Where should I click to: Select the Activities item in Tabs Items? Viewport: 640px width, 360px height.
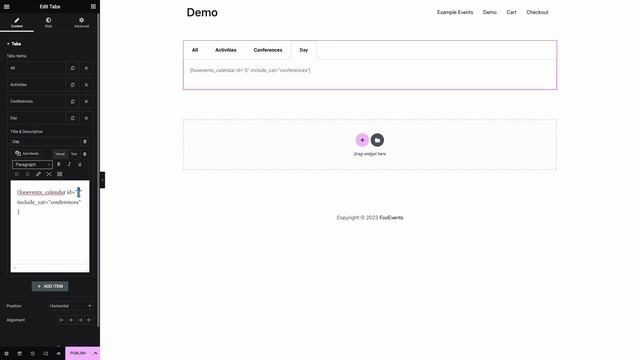click(x=36, y=85)
